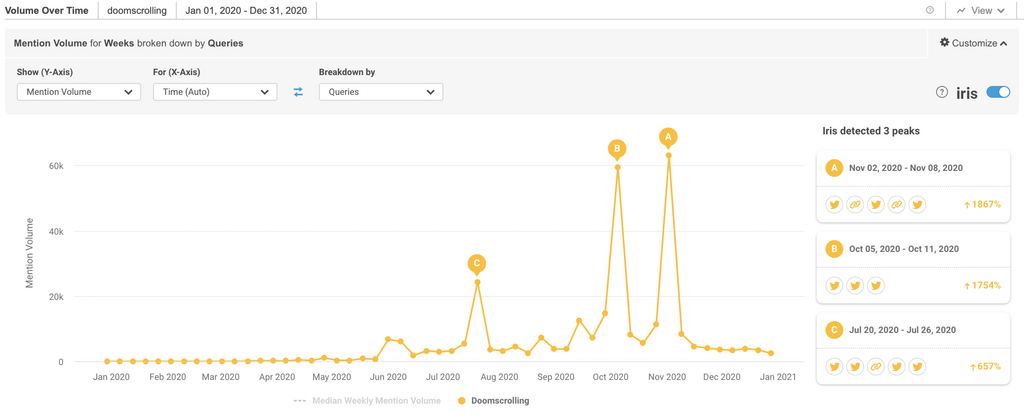Open the link source in peak C card
Viewport: 1024px width, 415px height.
click(x=876, y=366)
